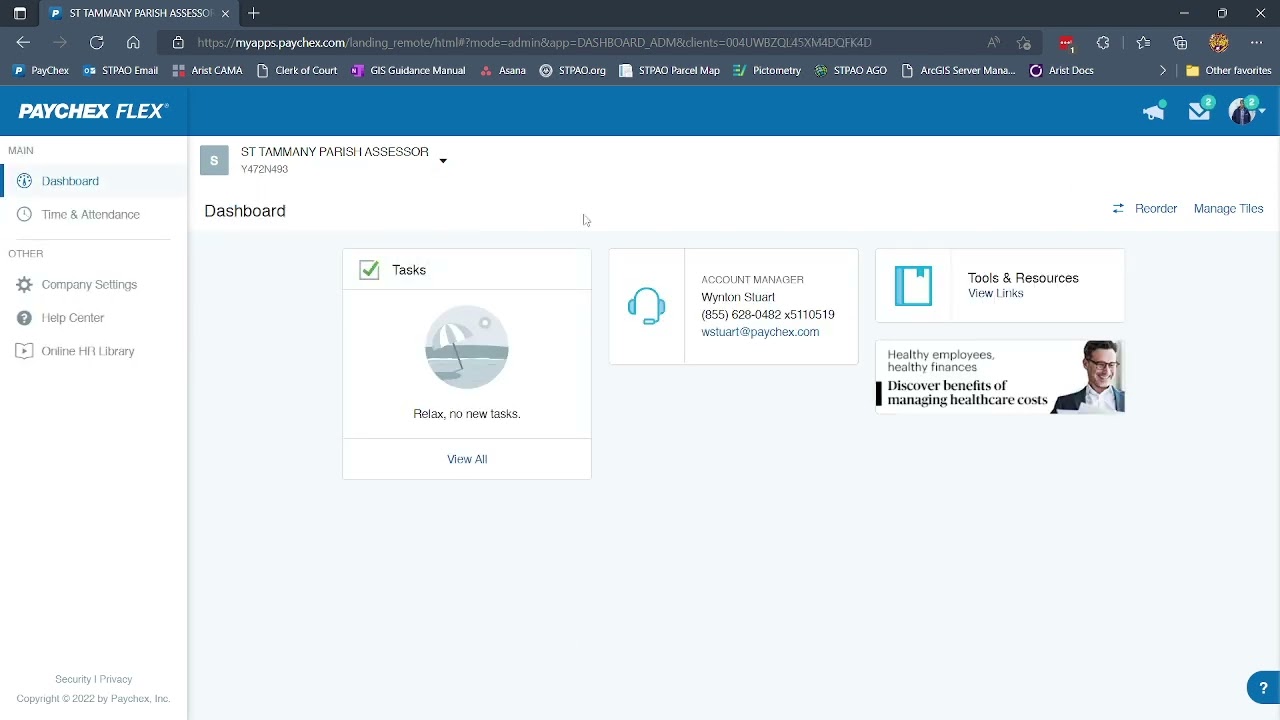Click the Tasks green checkmark icon
1280x720 pixels.
pyautogui.click(x=369, y=270)
